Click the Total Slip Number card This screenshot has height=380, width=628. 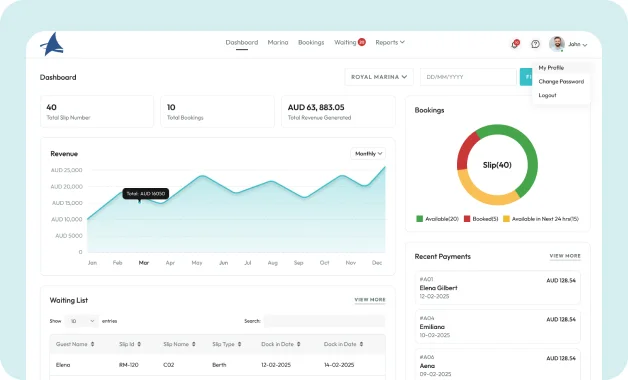[x=97, y=112]
